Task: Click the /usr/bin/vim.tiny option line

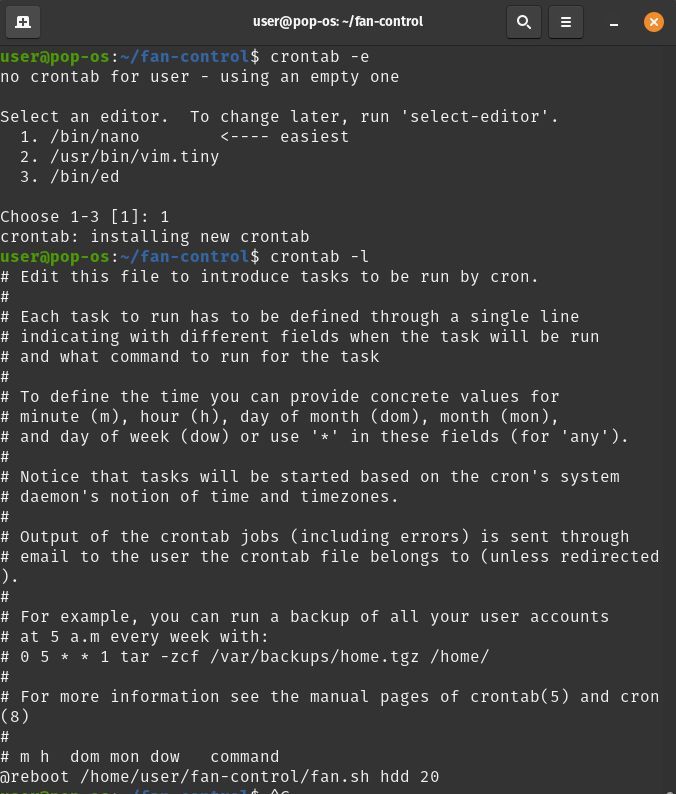Action: point(120,156)
